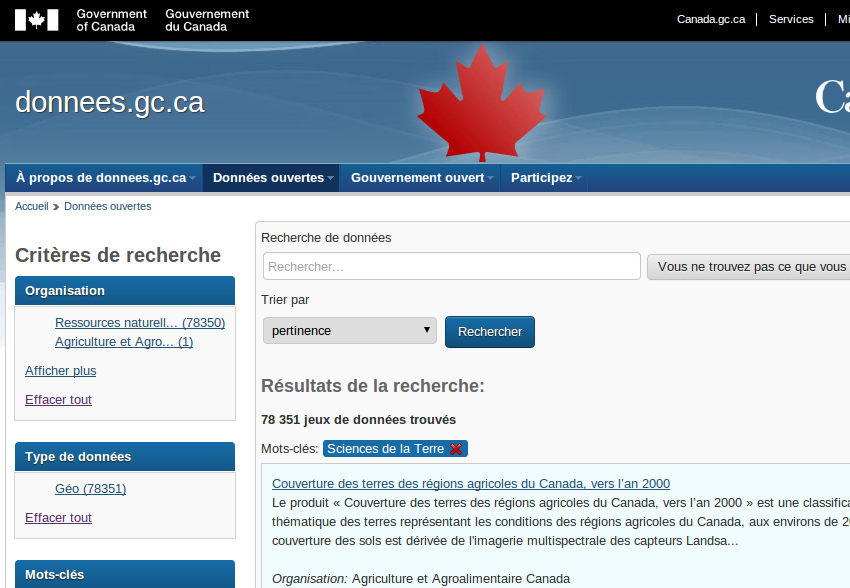The height and width of the screenshot is (588, 850).
Task: Open Couverture des terres des régions agricoles result
Action: [471, 483]
